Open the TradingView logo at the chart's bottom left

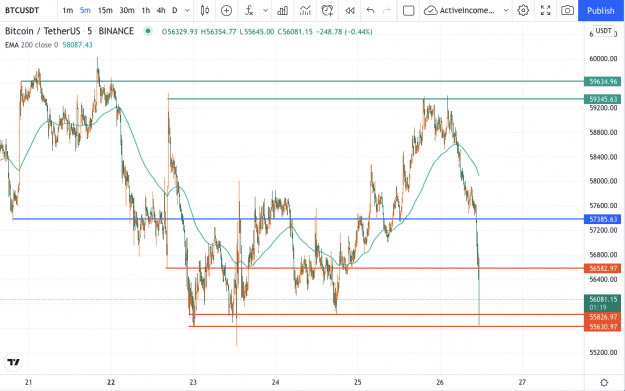(x=14, y=362)
